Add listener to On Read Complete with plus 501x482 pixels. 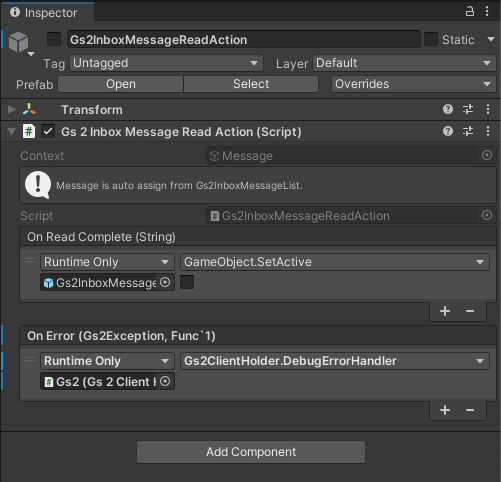[x=445, y=311]
